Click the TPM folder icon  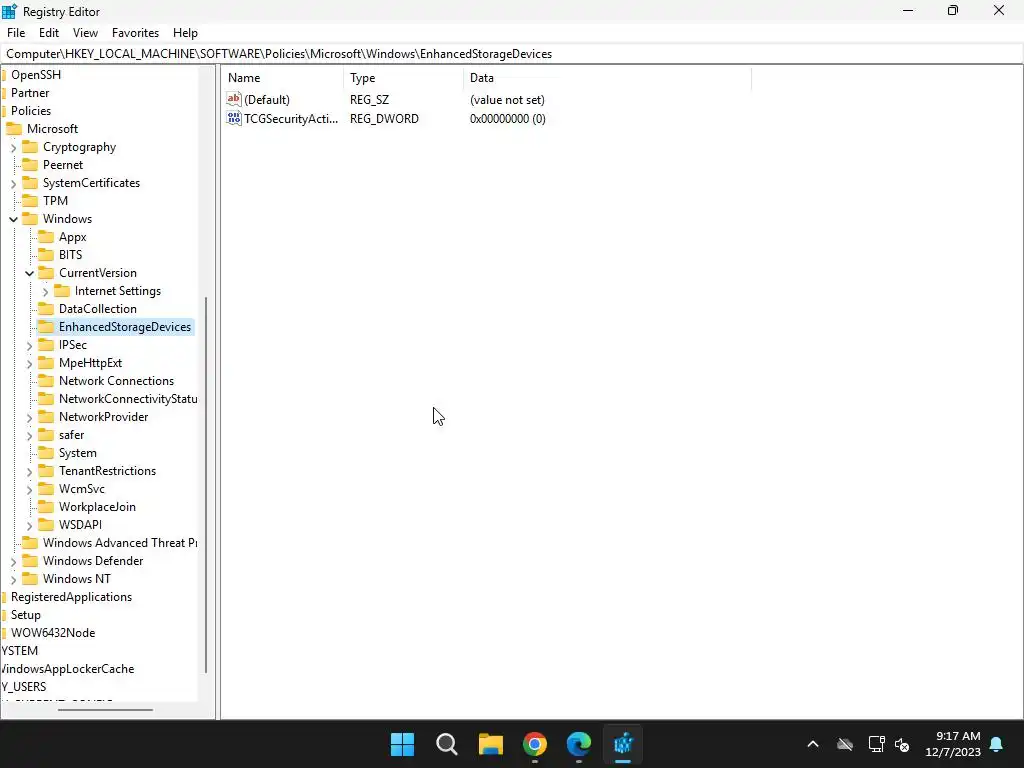pos(30,200)
